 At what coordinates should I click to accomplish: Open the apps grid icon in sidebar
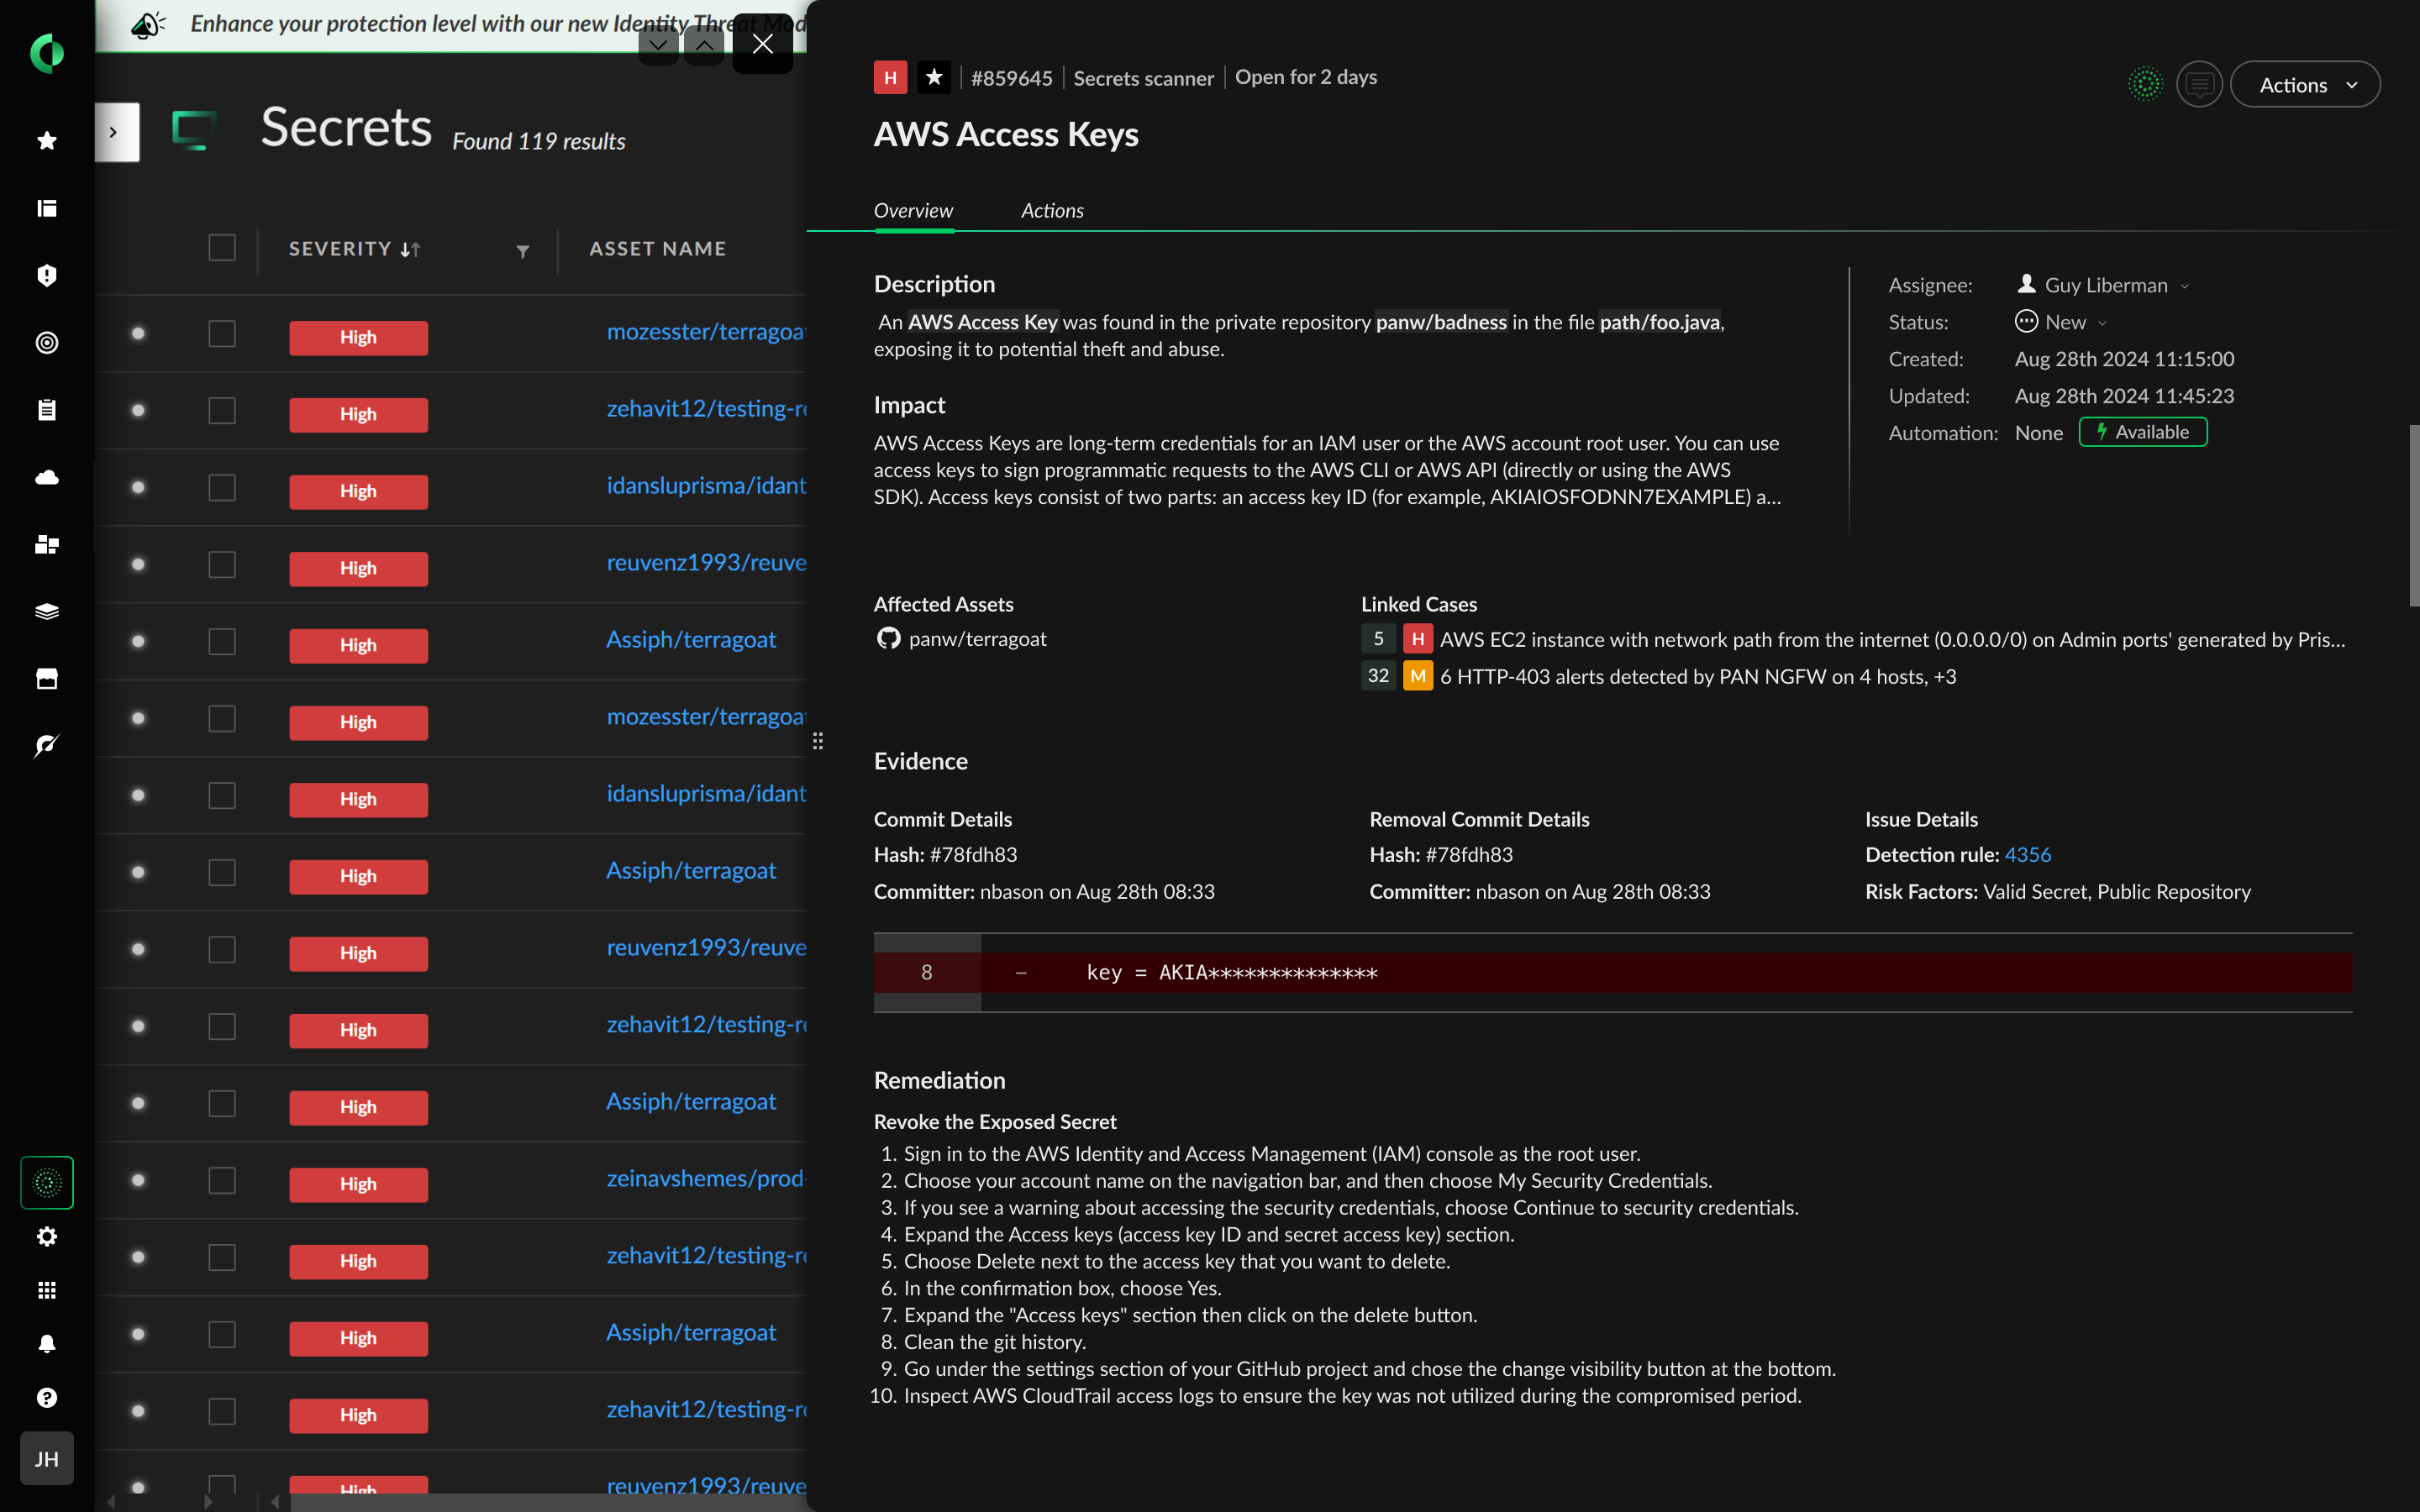[x=46, y=1290]
